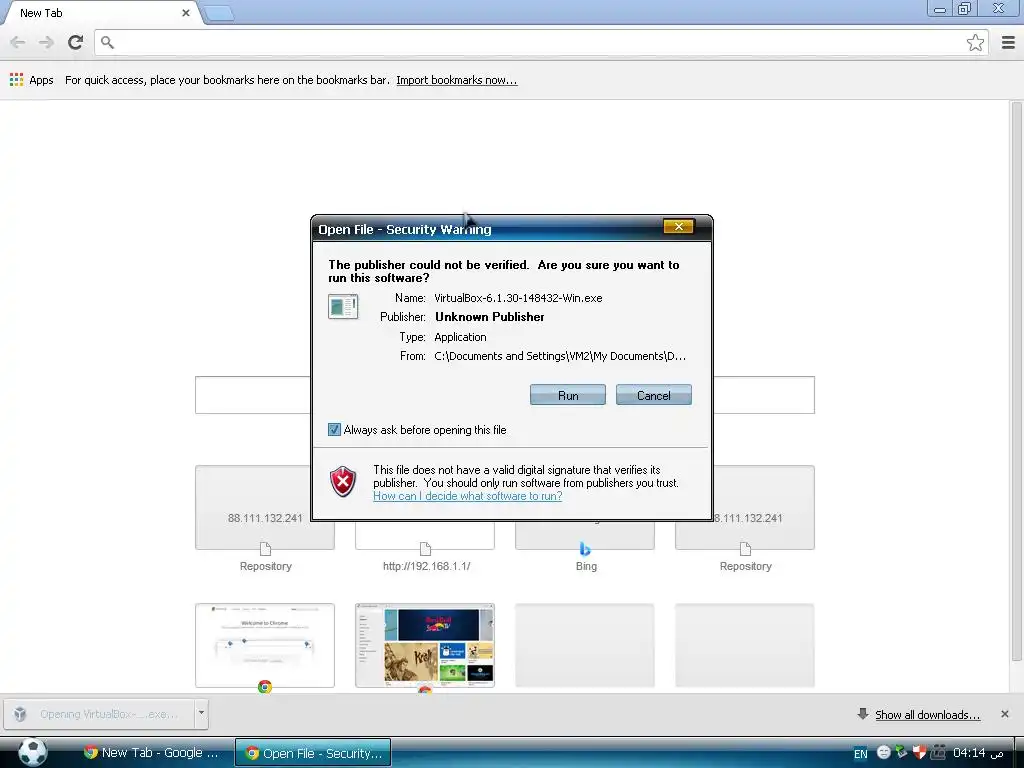Open the Chrome hamburger menu
Image resolution: width=1024 pixels, height=768 pixels.
pyautogui.click(x=1008, y=42)
